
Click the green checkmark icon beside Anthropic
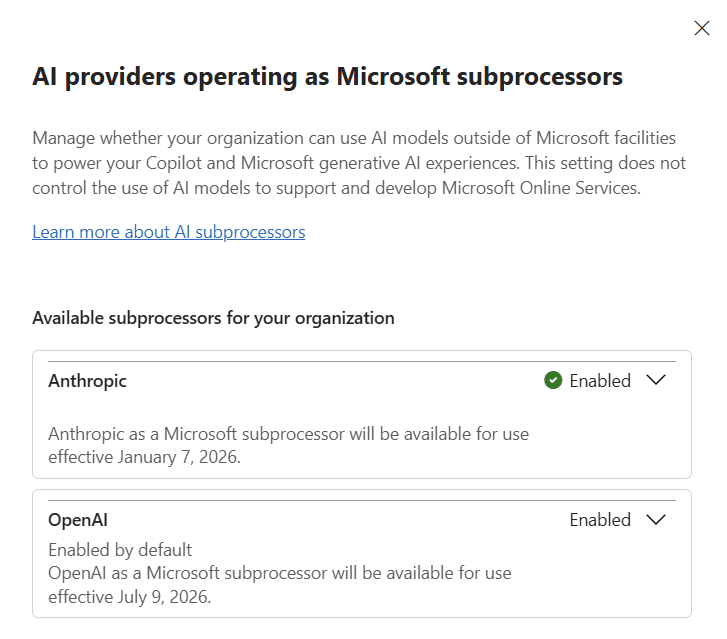point(553,380)
